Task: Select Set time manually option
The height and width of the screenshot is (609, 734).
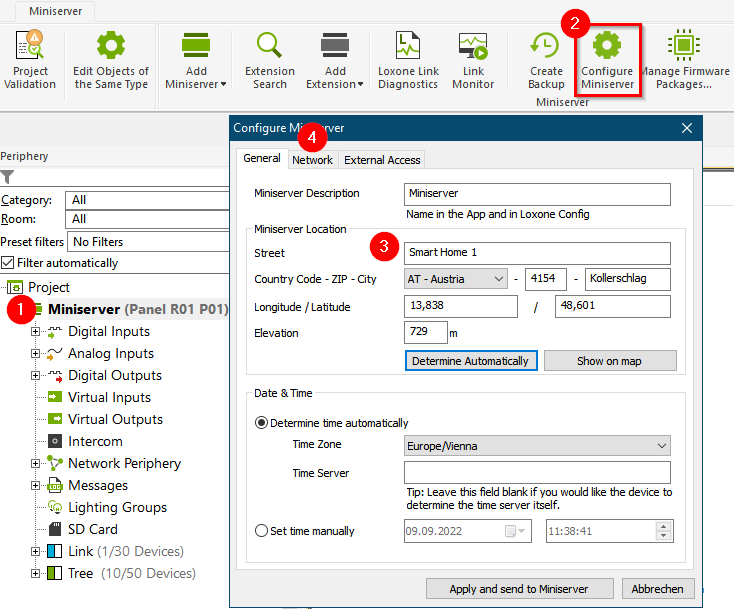Action: [x=262, y=531]
